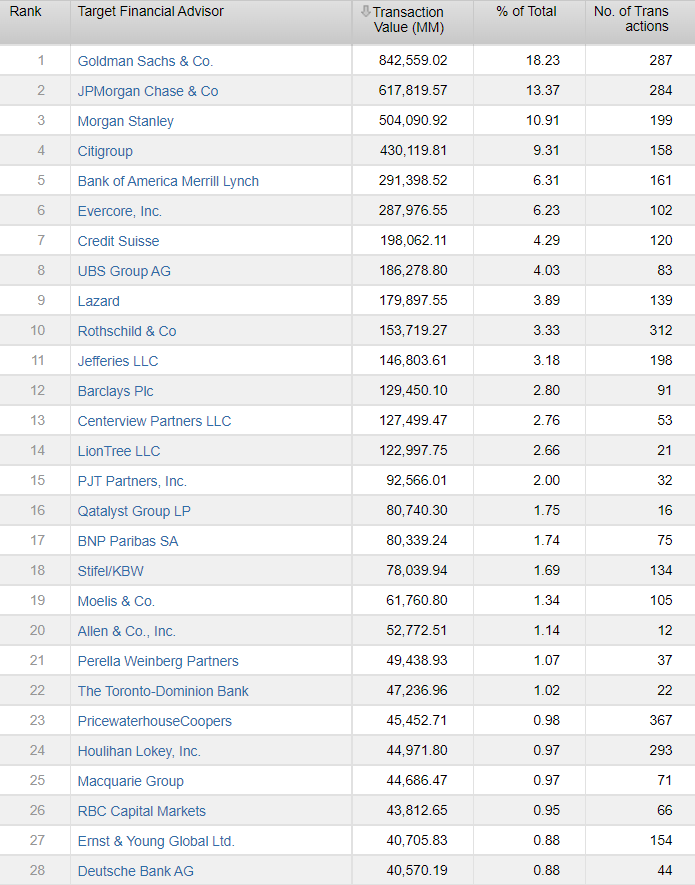Open Centerview Partners LLC link
Viewport: 695px width, 885px height.
point(154,421)
